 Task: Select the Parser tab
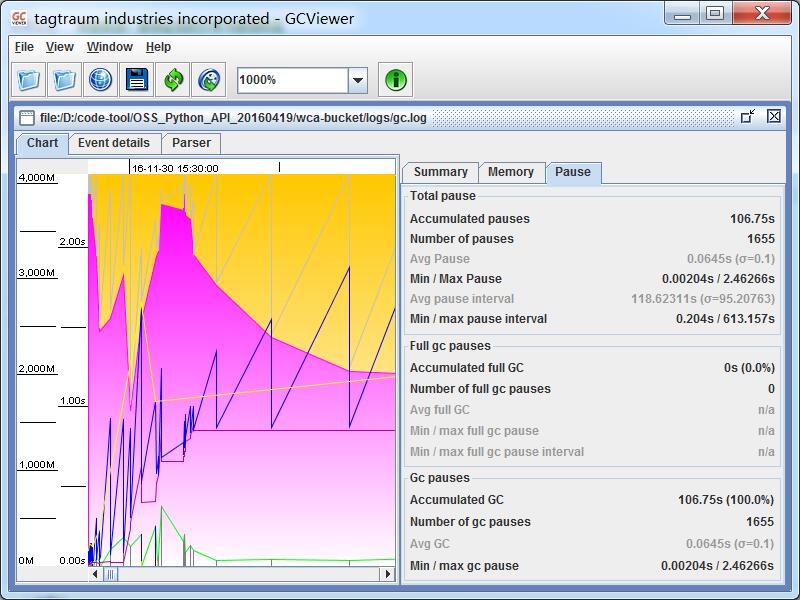[x=191, y=143]
